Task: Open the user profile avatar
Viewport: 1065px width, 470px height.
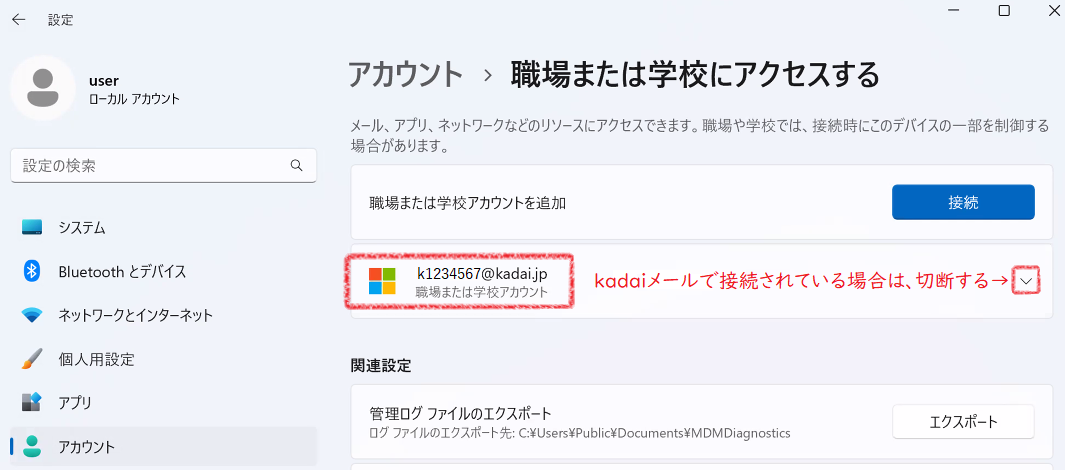Action: point(43,88)
